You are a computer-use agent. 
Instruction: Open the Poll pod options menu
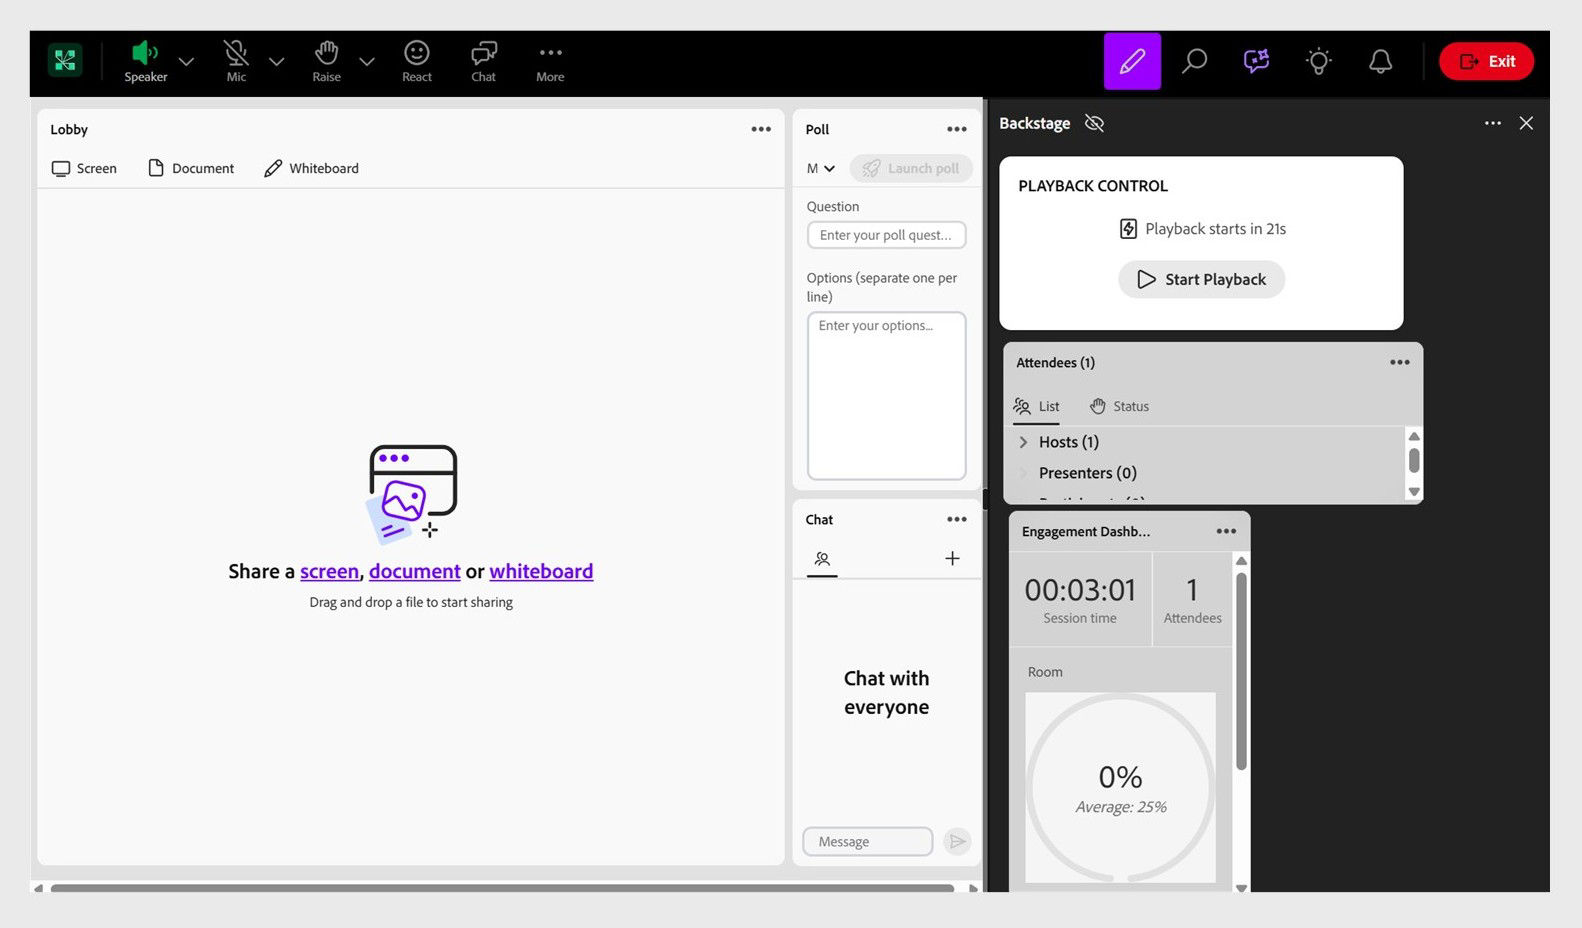tap(957, 129)
